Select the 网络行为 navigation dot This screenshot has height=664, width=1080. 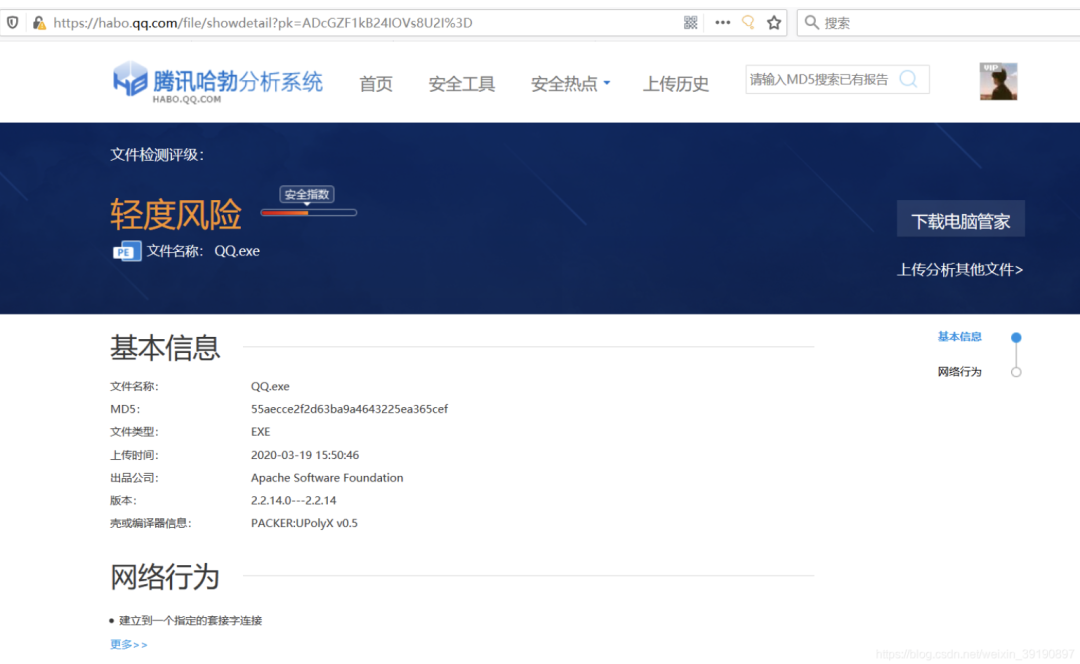pyautogui.click(x=1016, y=372)
